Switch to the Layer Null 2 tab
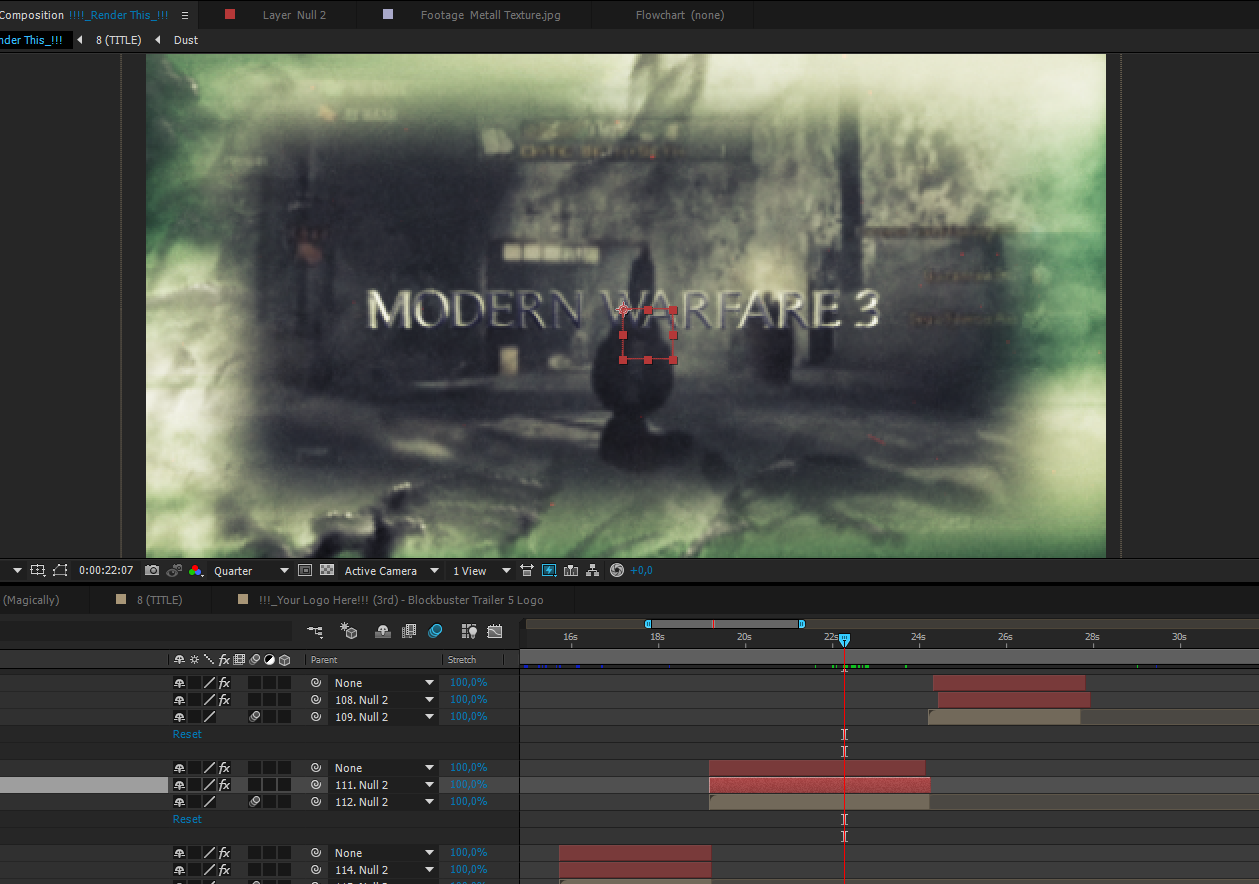 click(x=294, y=15)
